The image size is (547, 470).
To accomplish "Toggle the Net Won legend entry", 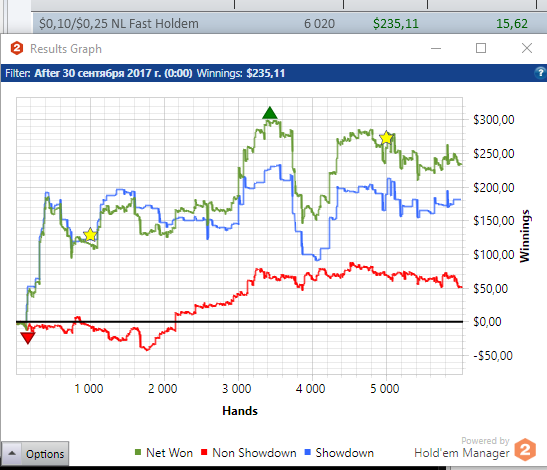I will click(164, 453).
